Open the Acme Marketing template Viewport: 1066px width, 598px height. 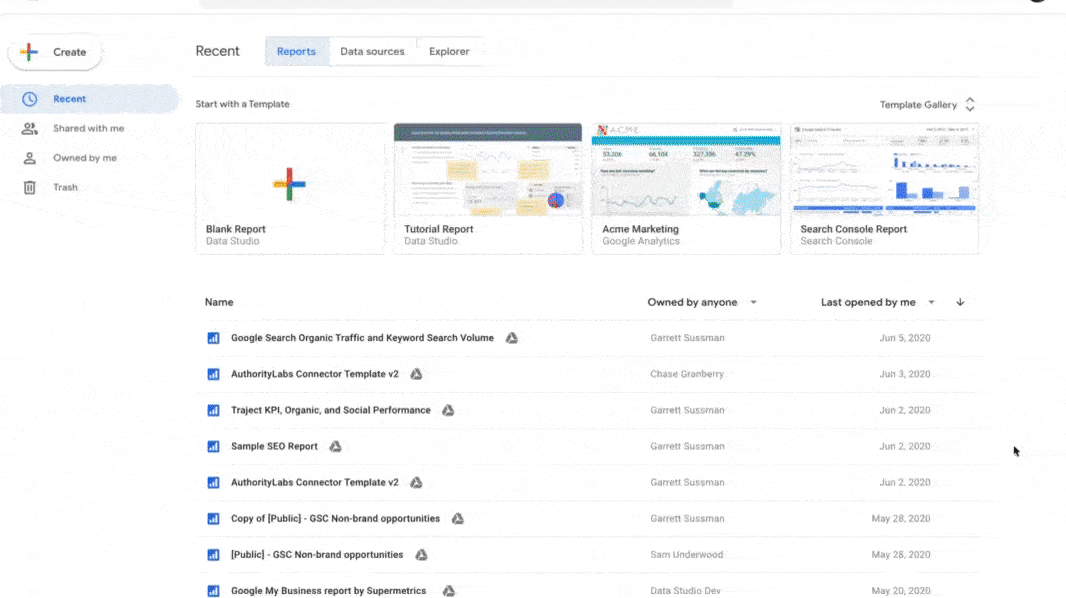(686, 188)
